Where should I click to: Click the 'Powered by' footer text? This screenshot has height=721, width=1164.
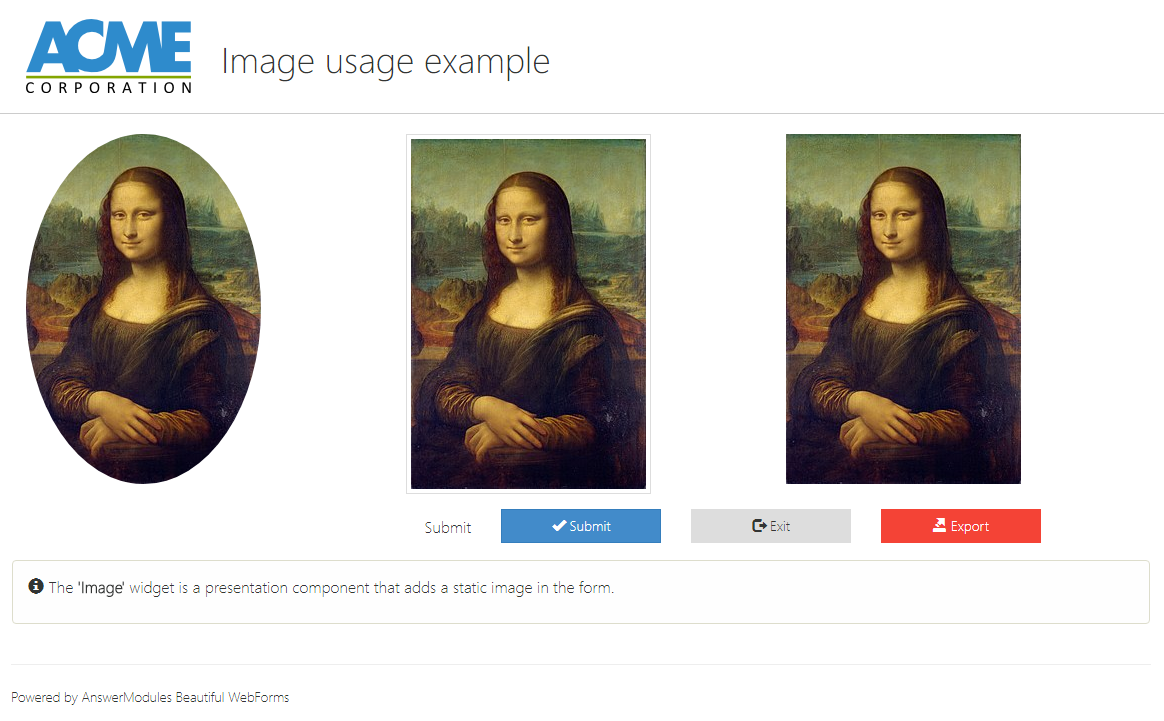pos(44,697)
